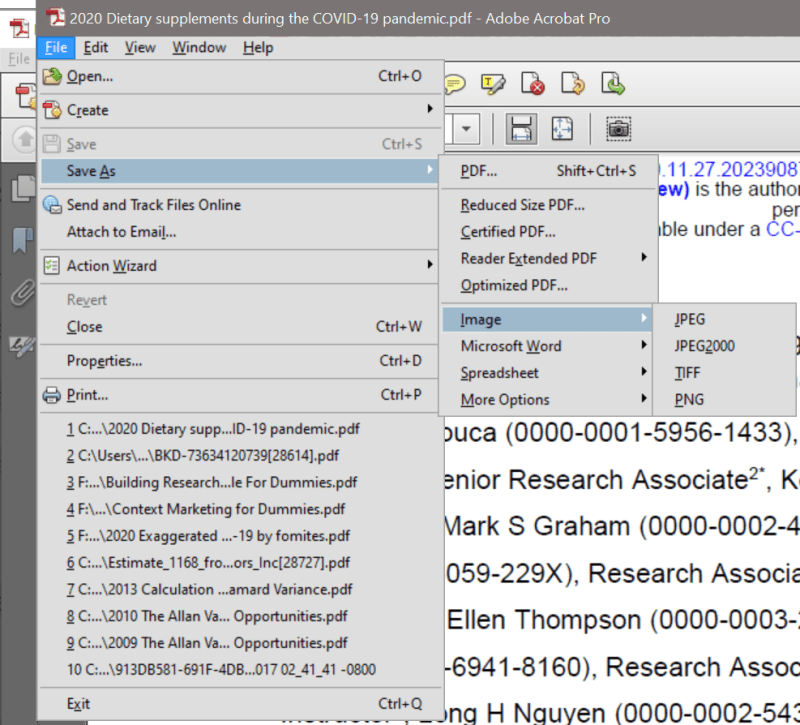Open document Properties

(x=239, y=361)
